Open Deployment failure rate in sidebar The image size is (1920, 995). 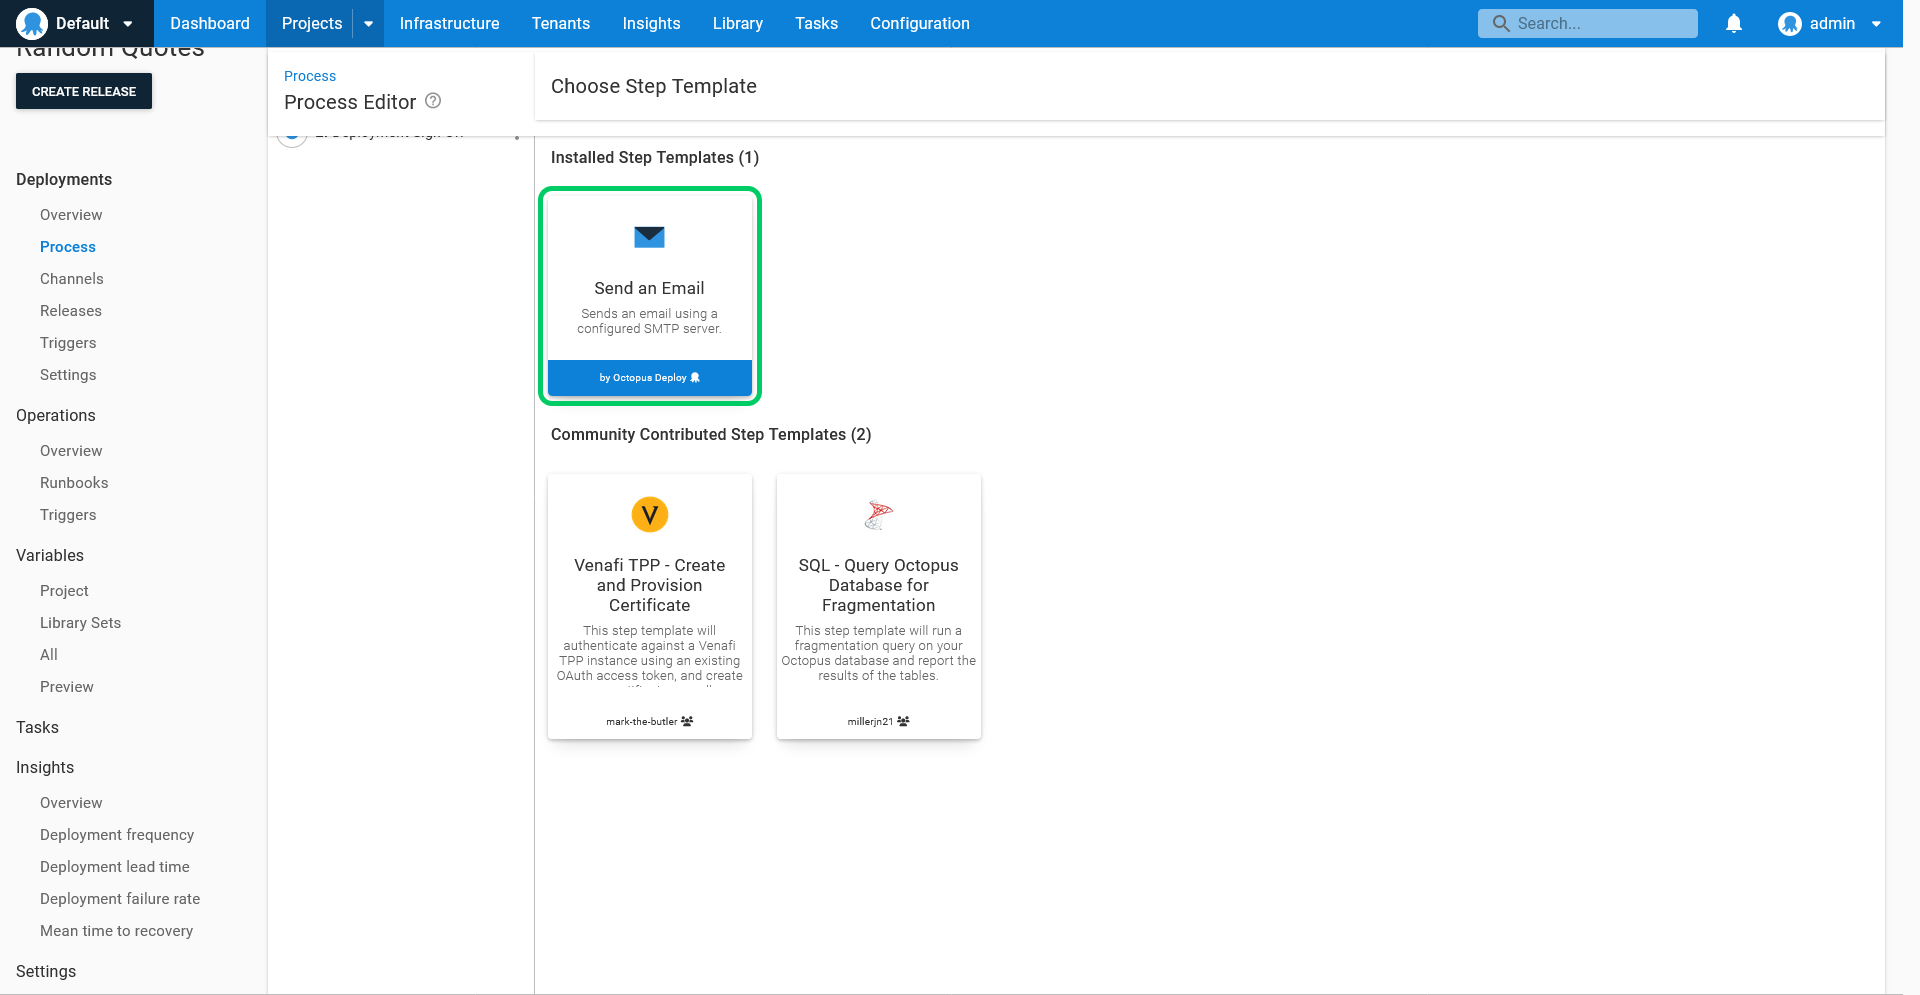click(x=120, y=899)
